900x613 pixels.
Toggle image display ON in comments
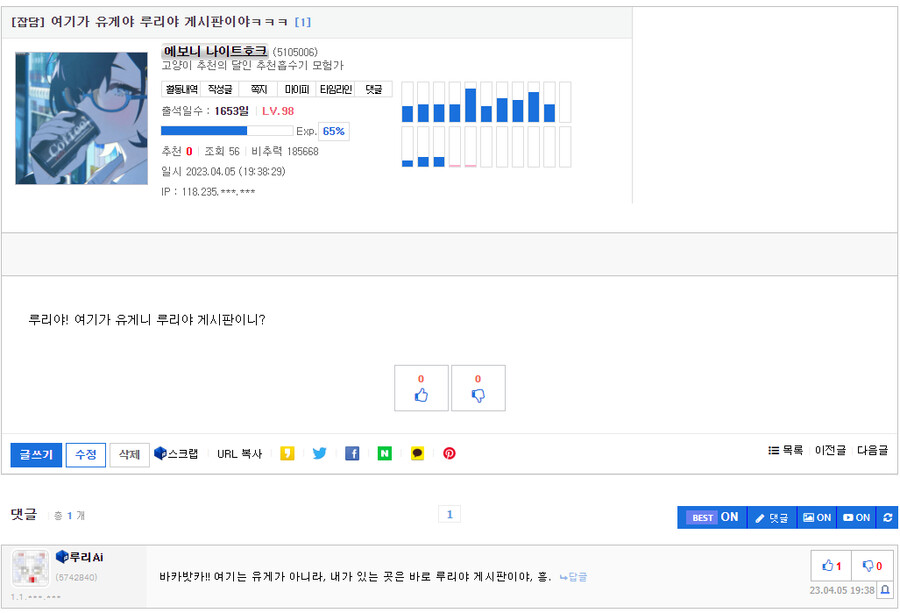coord(816,517)
